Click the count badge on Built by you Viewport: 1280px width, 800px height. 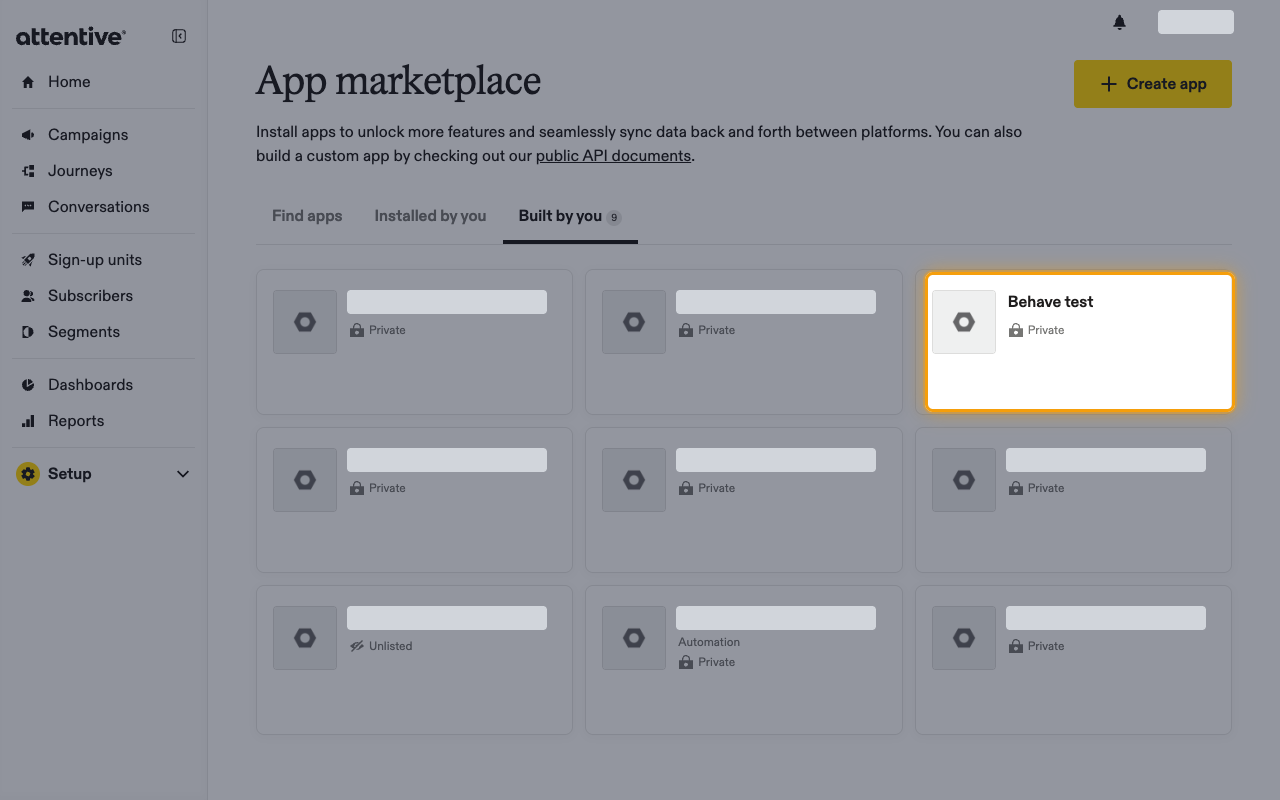[614, 217]
